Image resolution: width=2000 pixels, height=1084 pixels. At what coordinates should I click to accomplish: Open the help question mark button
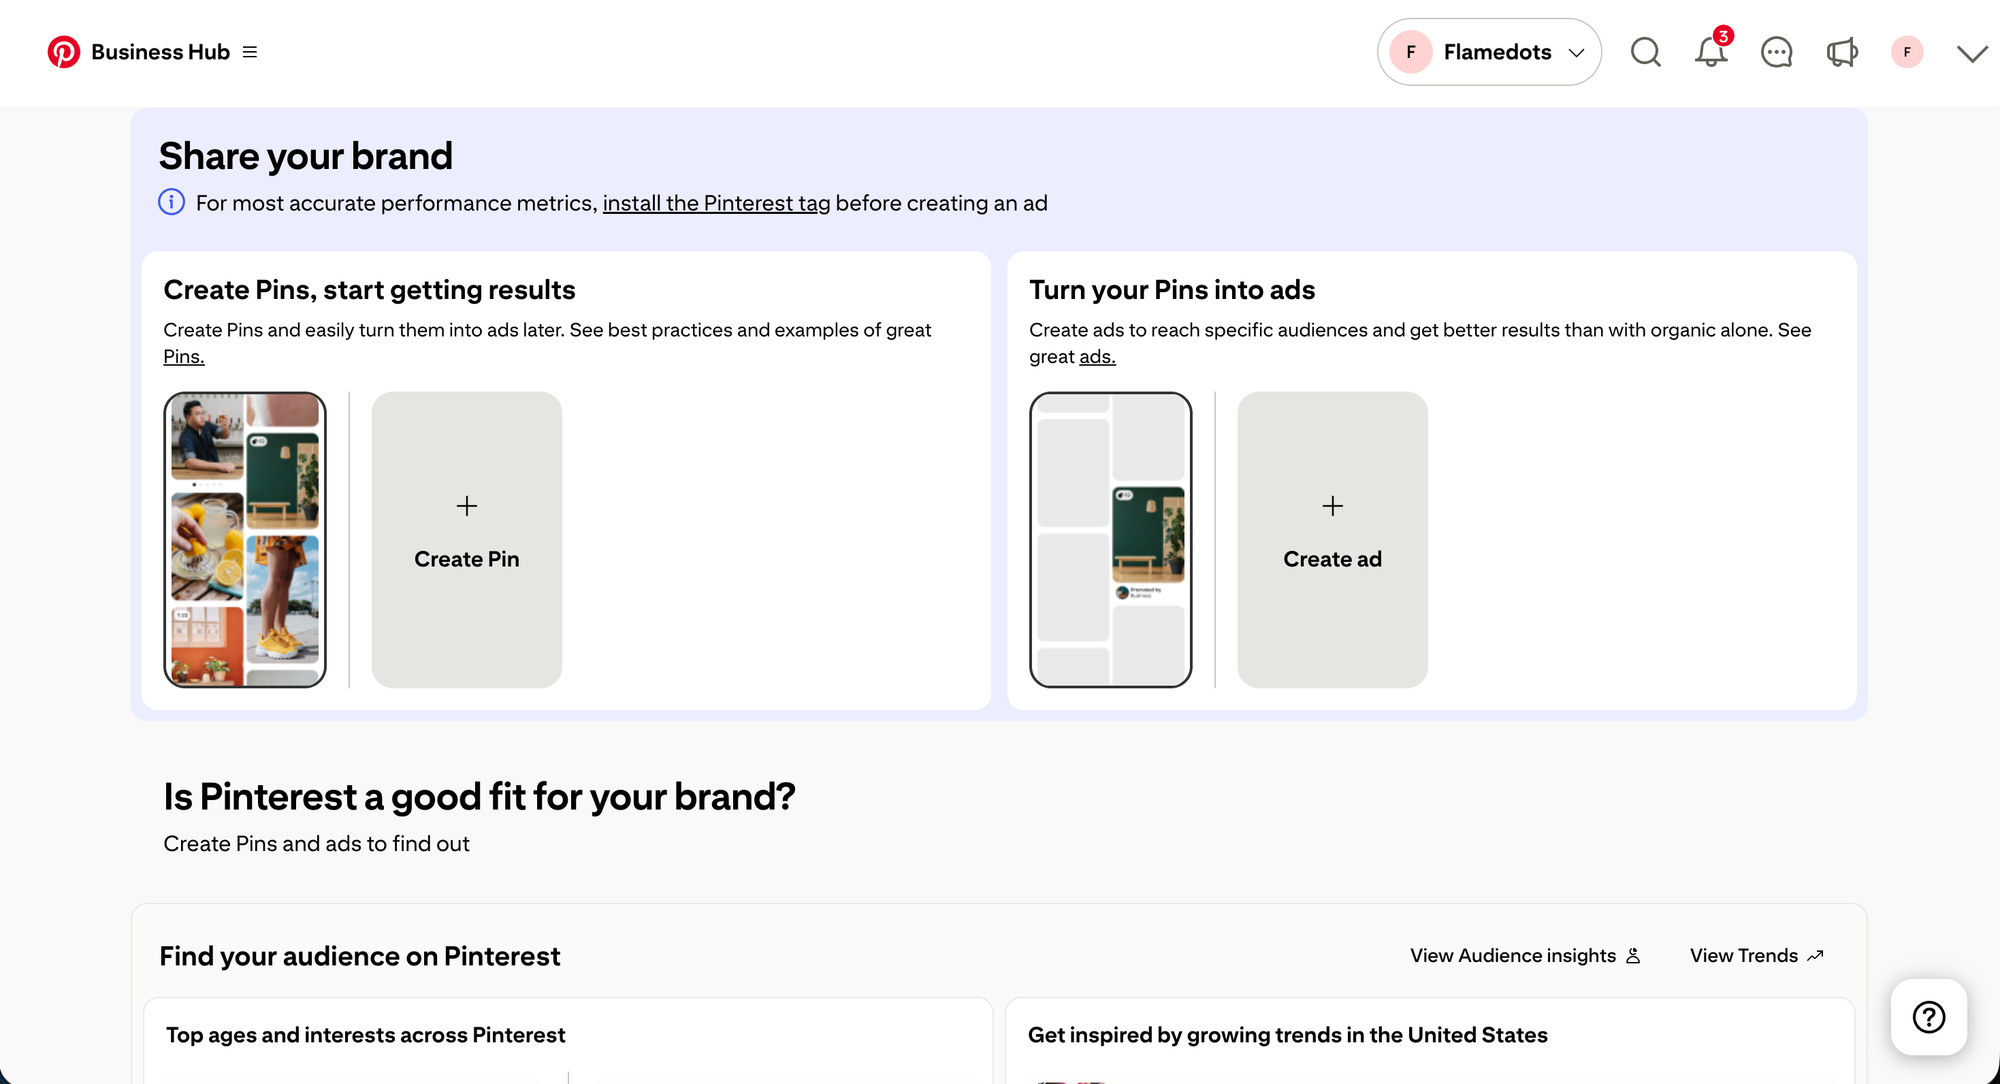[1928, 1017]
